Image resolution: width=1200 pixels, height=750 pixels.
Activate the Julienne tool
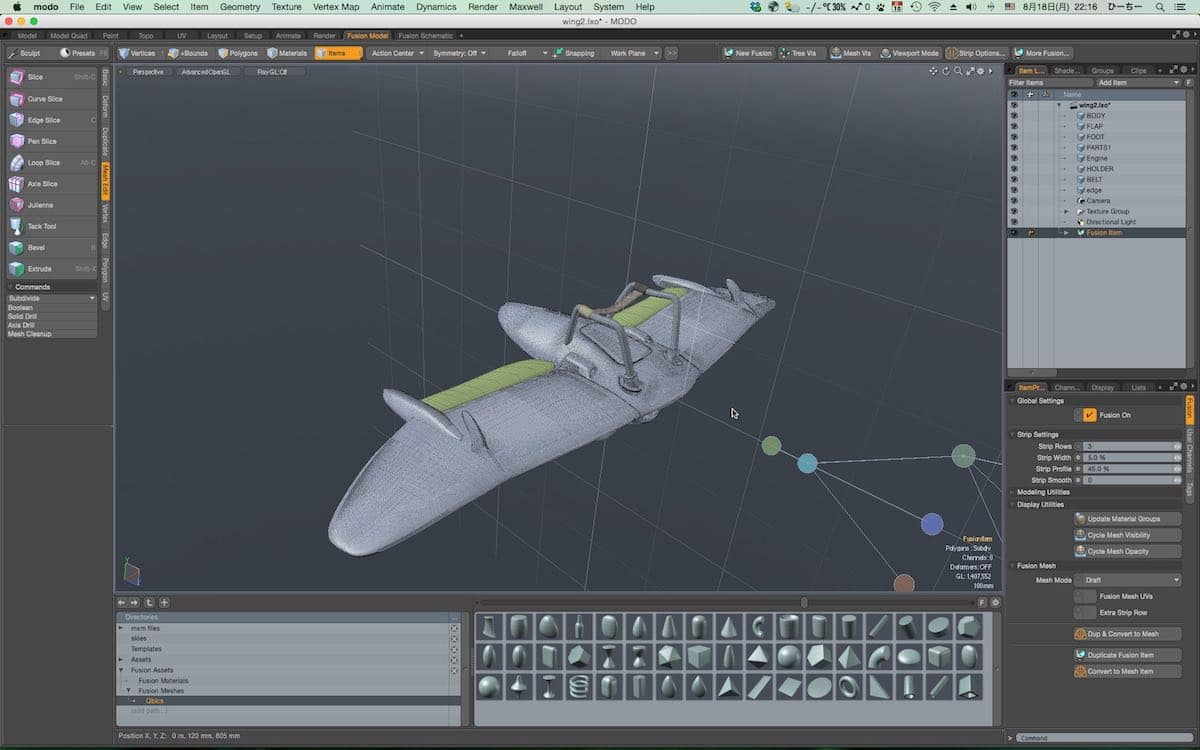point(40,205)
